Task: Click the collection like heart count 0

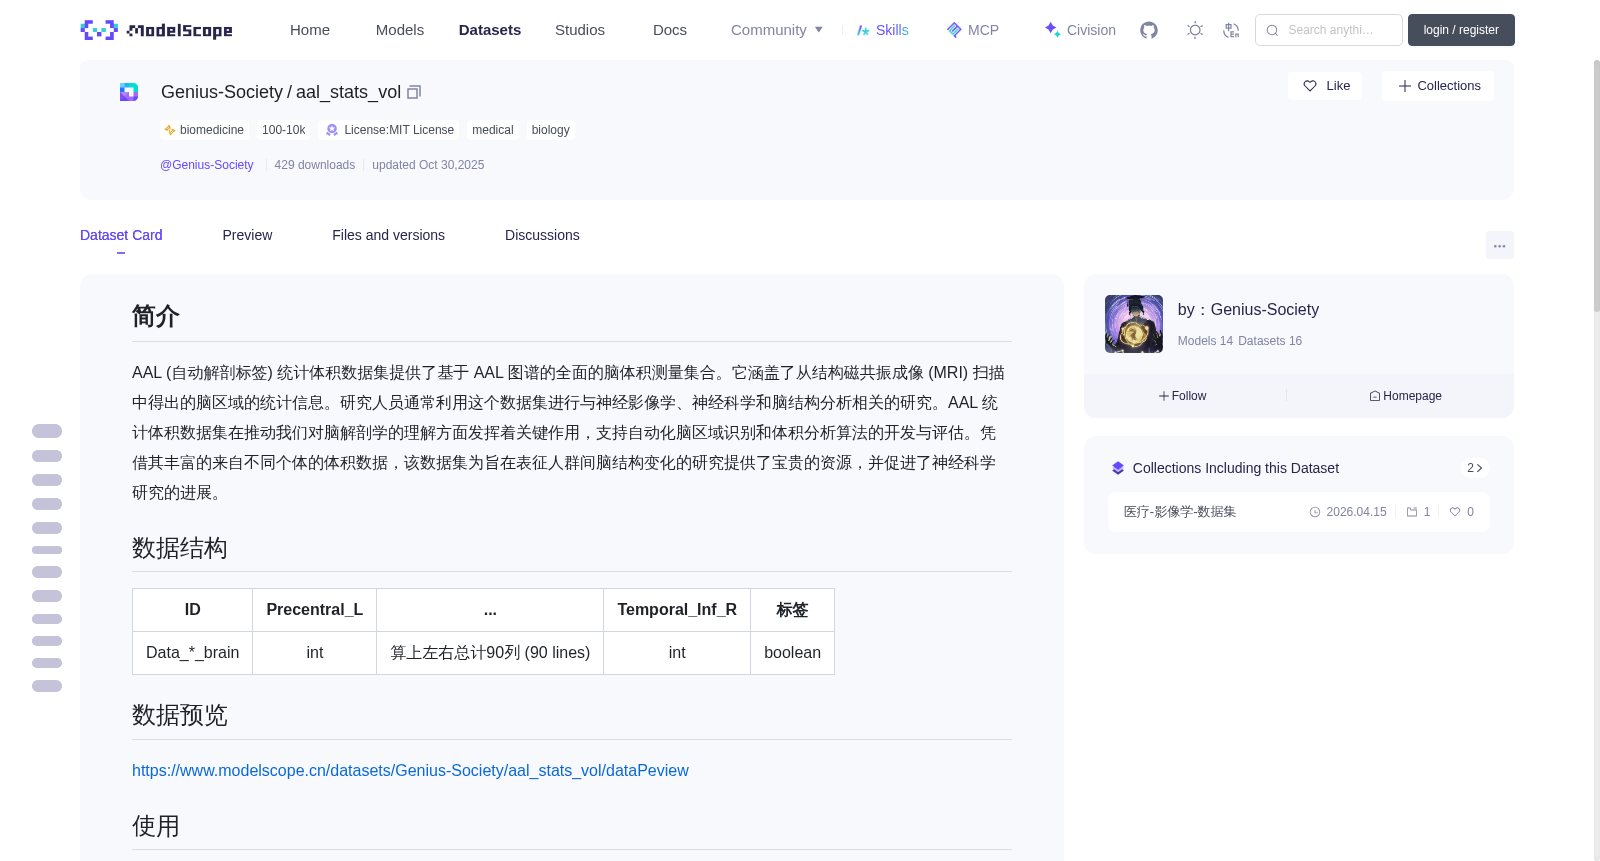Action: 1462,512
